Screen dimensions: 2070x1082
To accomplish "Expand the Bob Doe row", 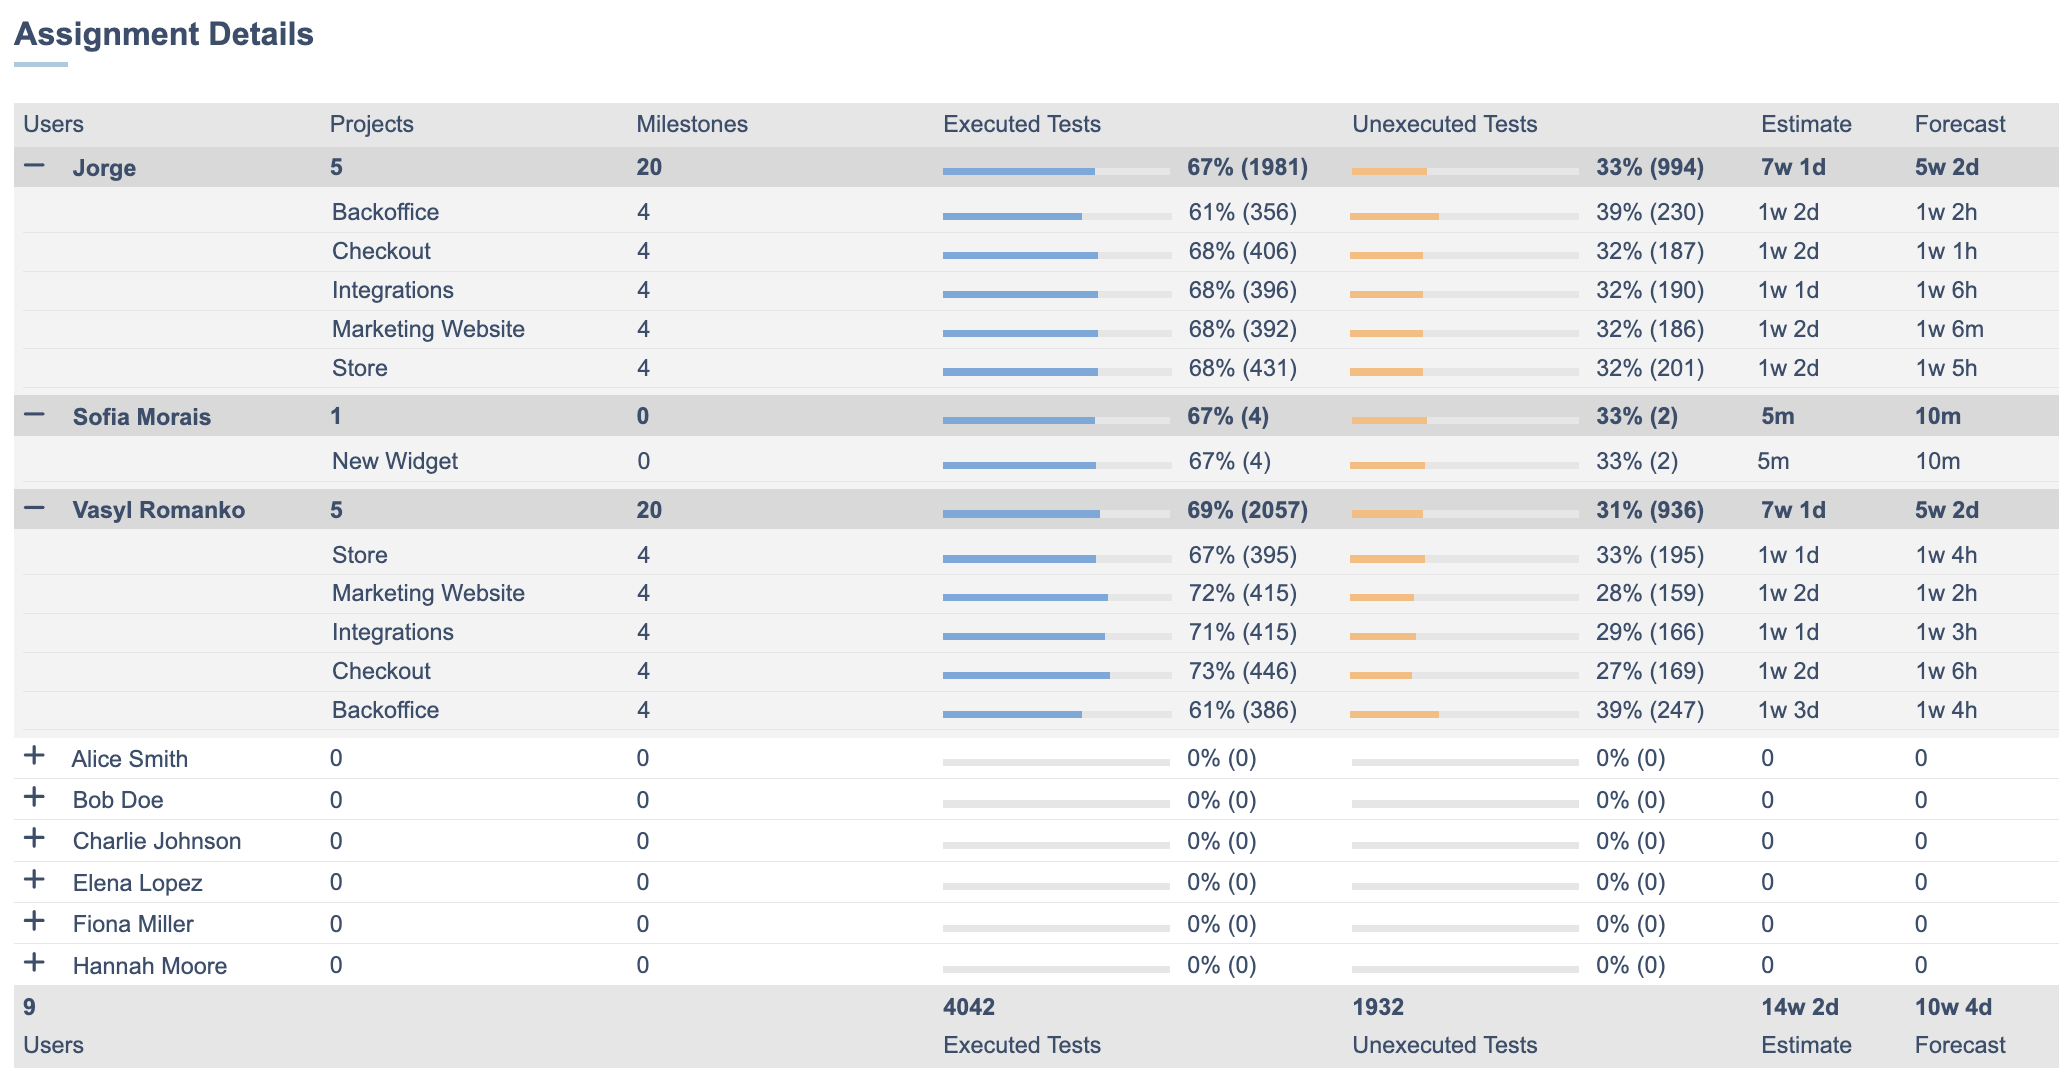I will [x=34, y=798].
